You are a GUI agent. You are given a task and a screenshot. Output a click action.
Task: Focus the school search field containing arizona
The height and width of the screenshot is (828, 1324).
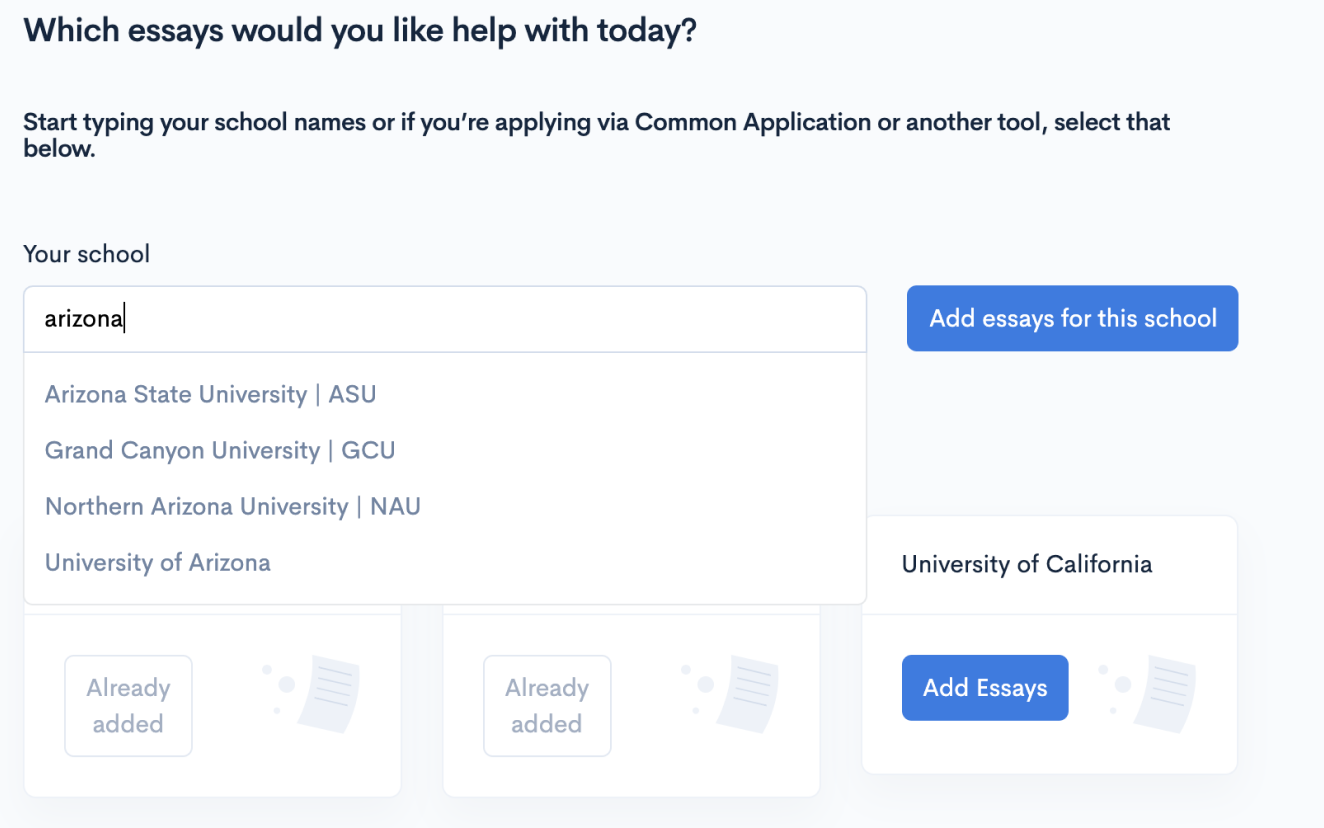point(445,319)
